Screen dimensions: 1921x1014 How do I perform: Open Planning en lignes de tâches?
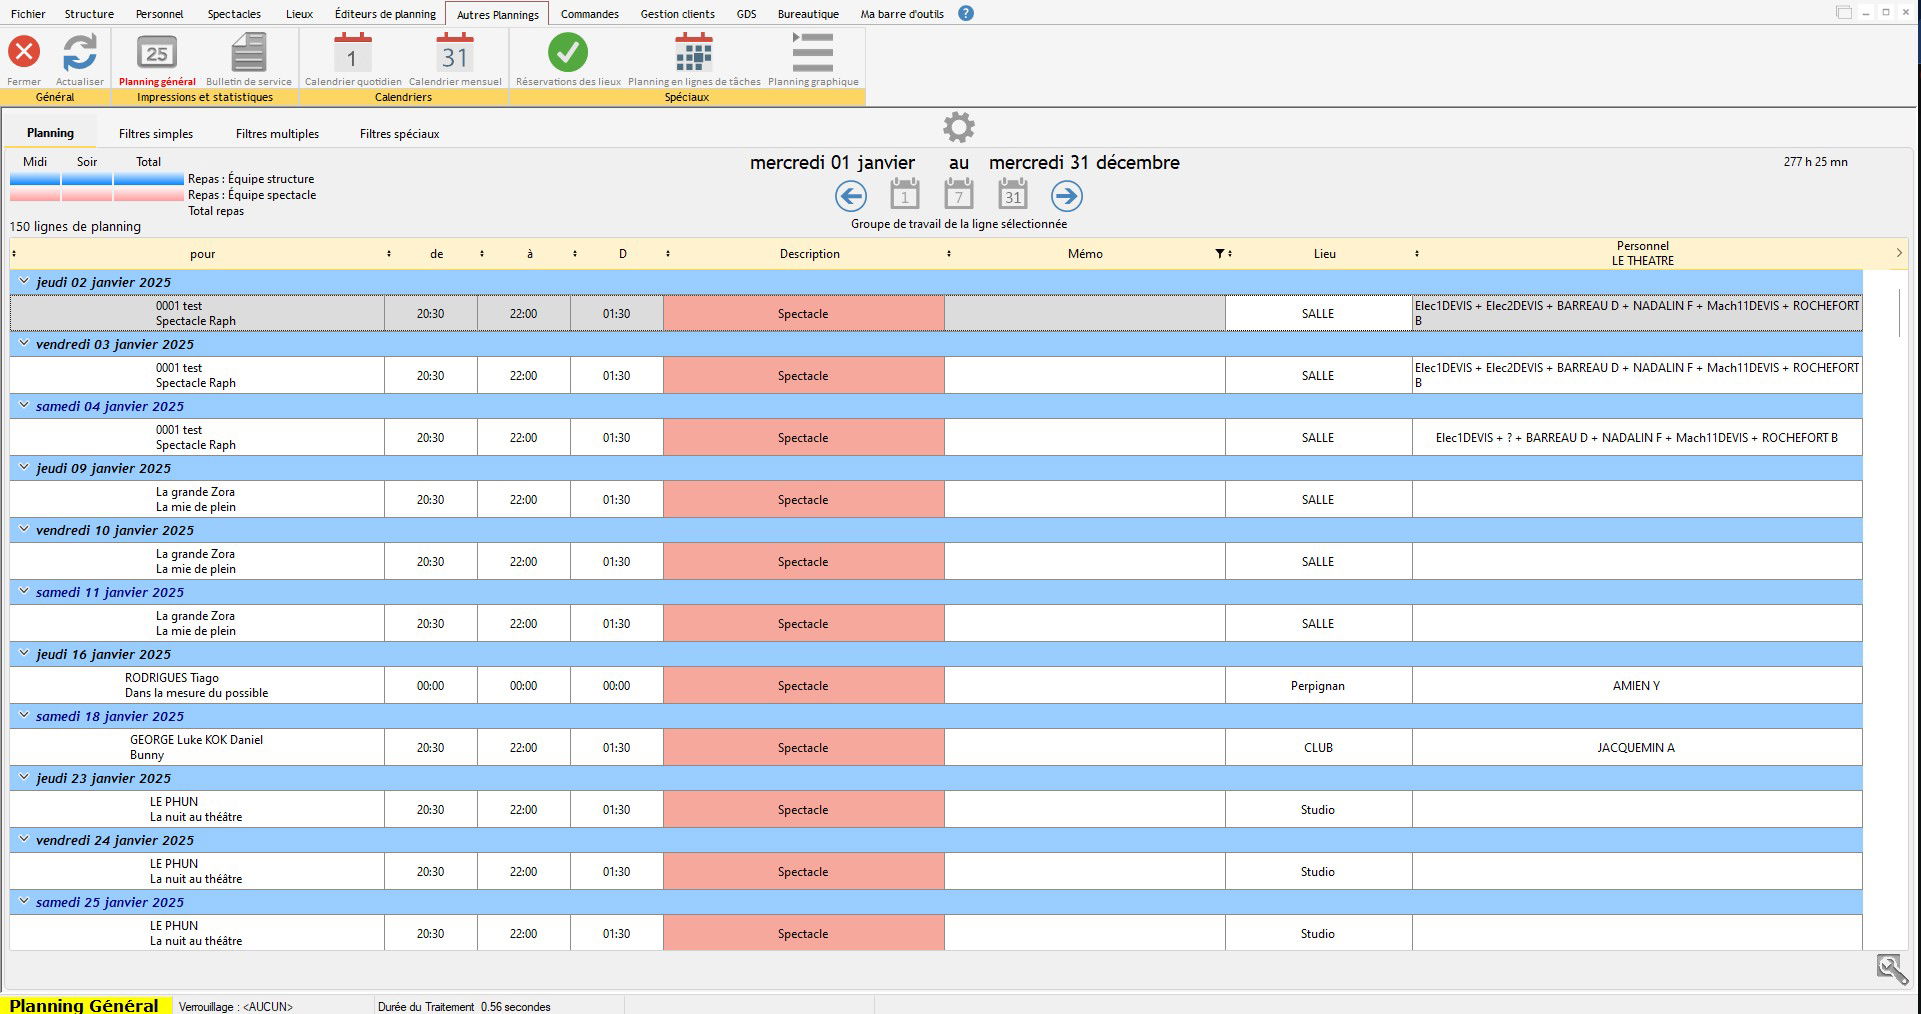point(694,52)
